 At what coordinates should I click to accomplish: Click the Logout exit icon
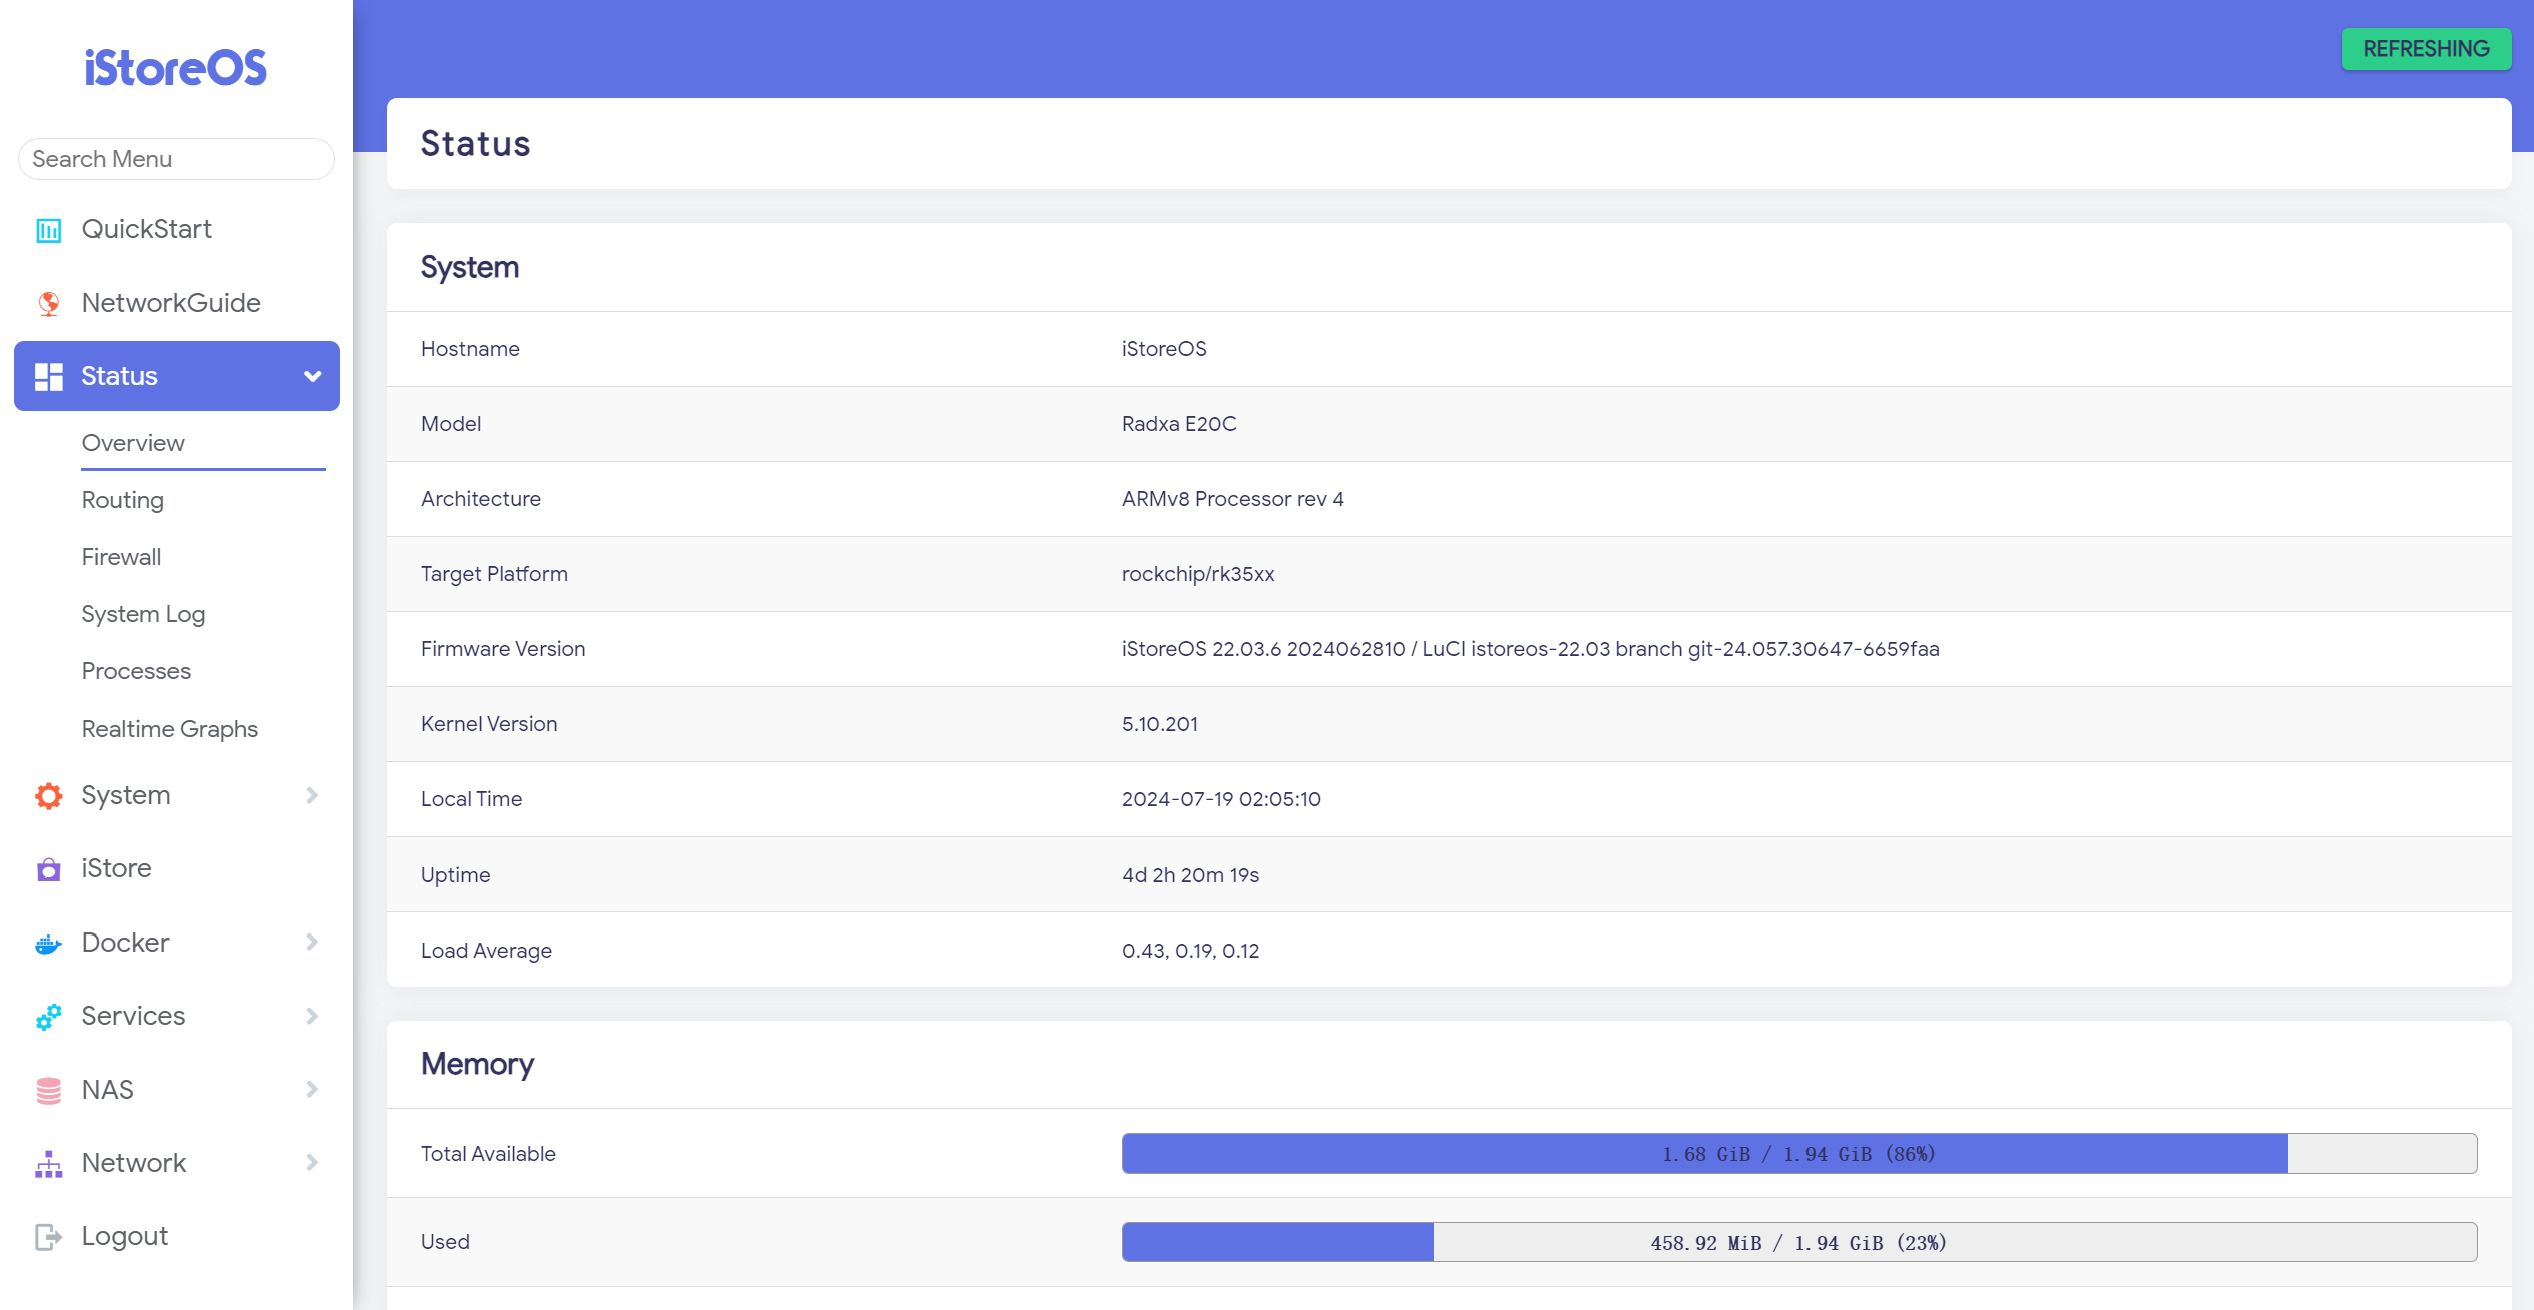tap(48, 1237)
